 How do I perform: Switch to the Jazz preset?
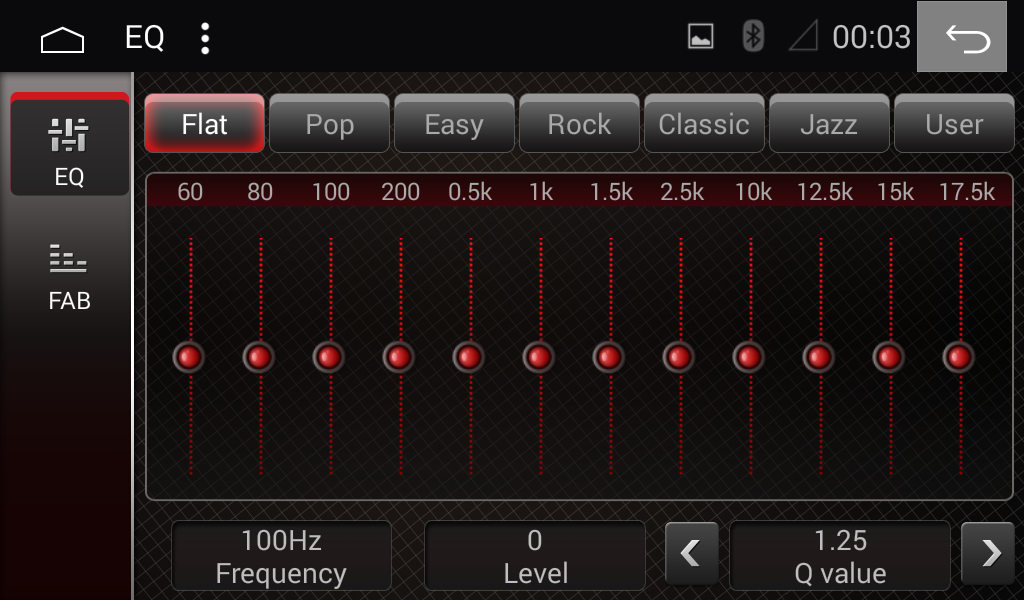pos(829,124)
